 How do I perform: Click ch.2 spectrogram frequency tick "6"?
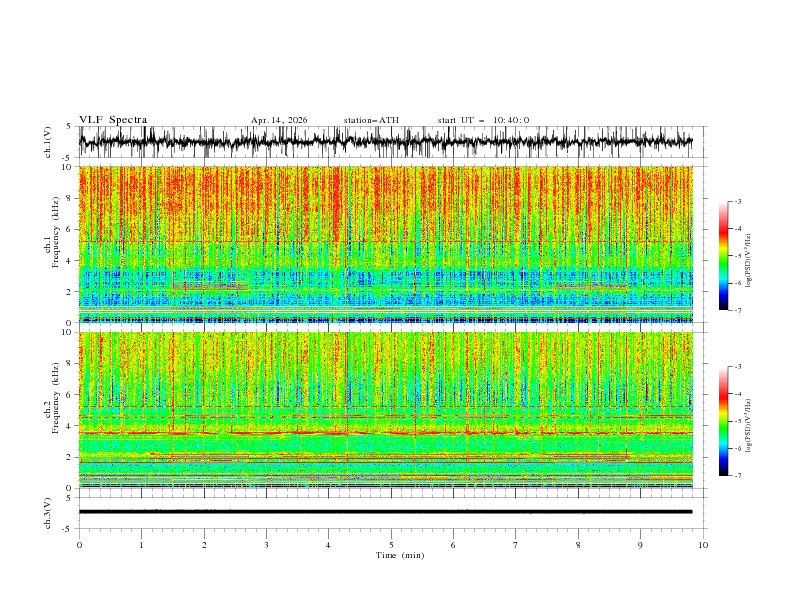pyautogui.click(x=69, y=394)
